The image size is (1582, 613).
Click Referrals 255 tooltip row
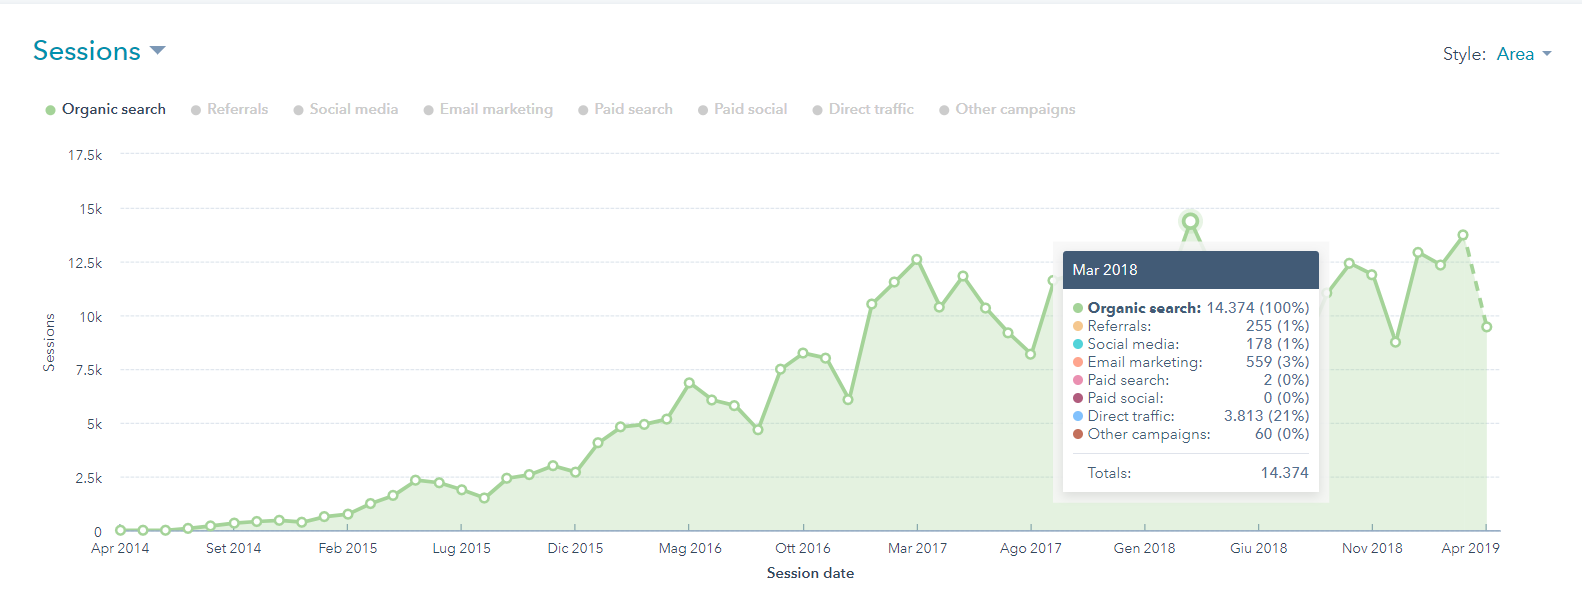[1190, 326]
